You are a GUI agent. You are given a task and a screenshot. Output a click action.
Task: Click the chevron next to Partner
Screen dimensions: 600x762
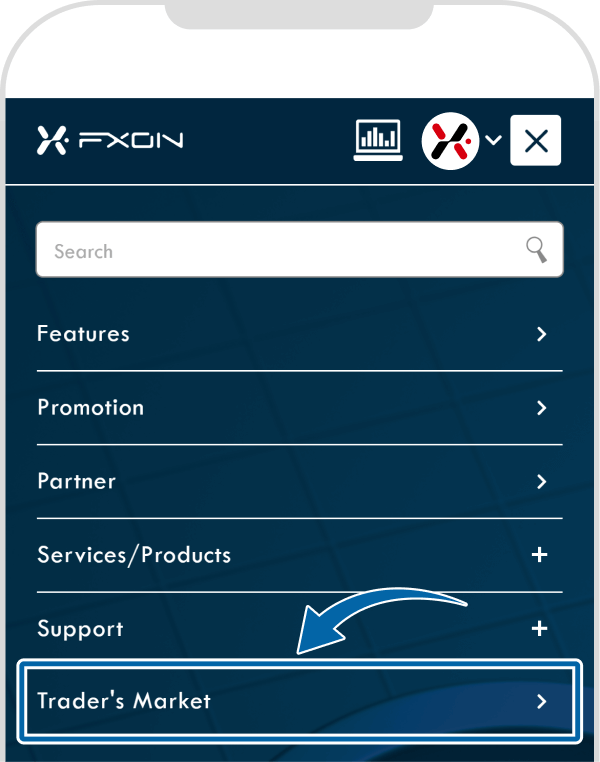coord(542,482)
